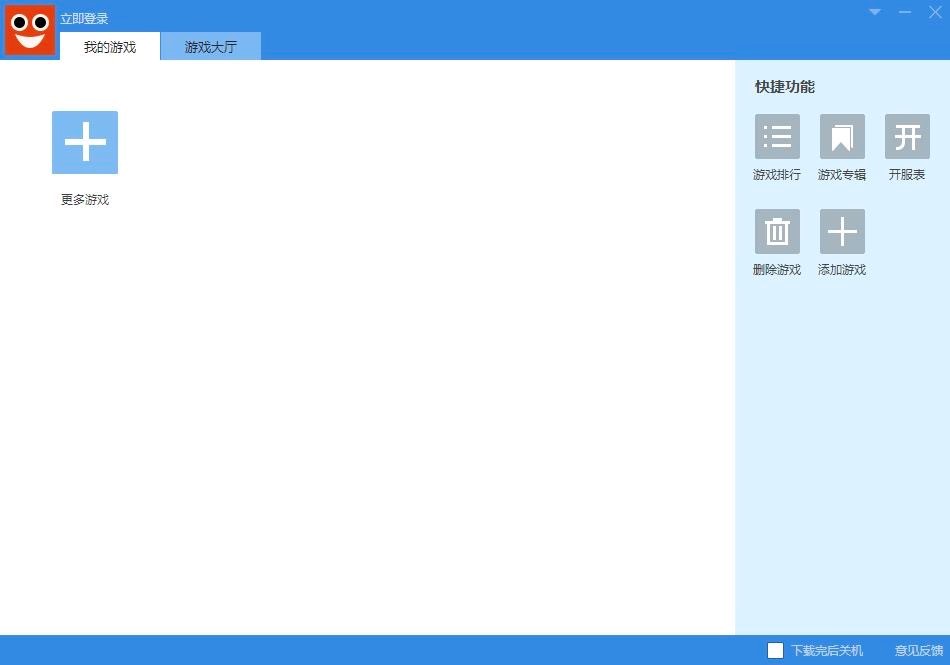Open the 立即登录 login link

(x=84, y=19)
